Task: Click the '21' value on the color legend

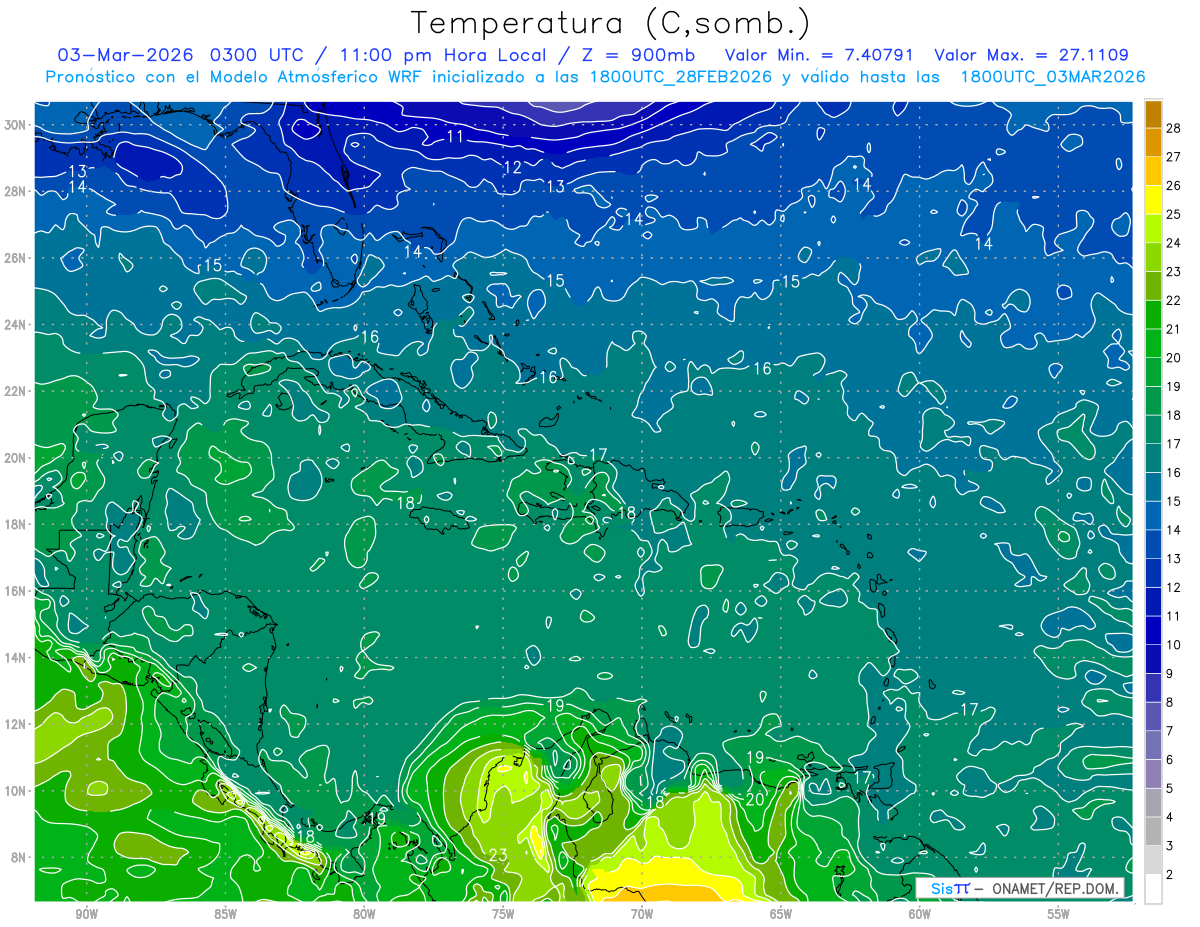Action: click(1174, 329)
